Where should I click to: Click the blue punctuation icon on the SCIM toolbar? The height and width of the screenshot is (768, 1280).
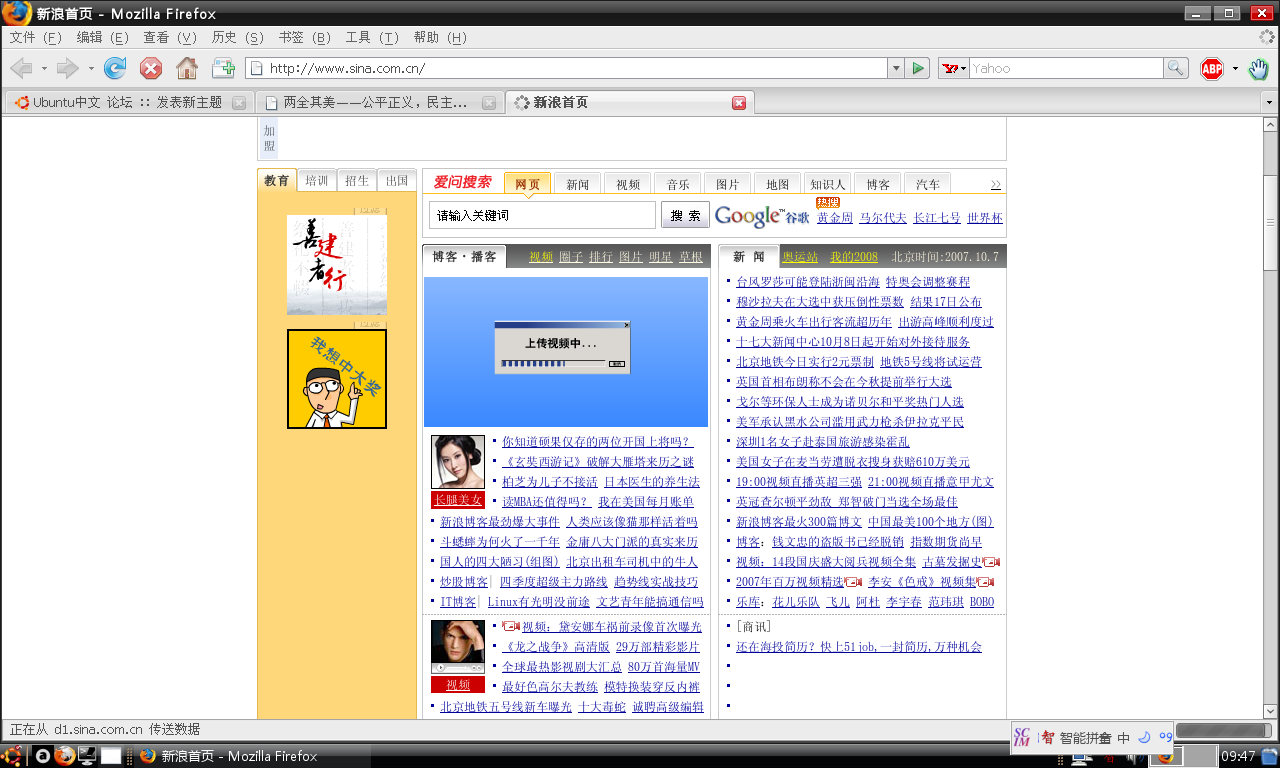[x=1165, y=737]
